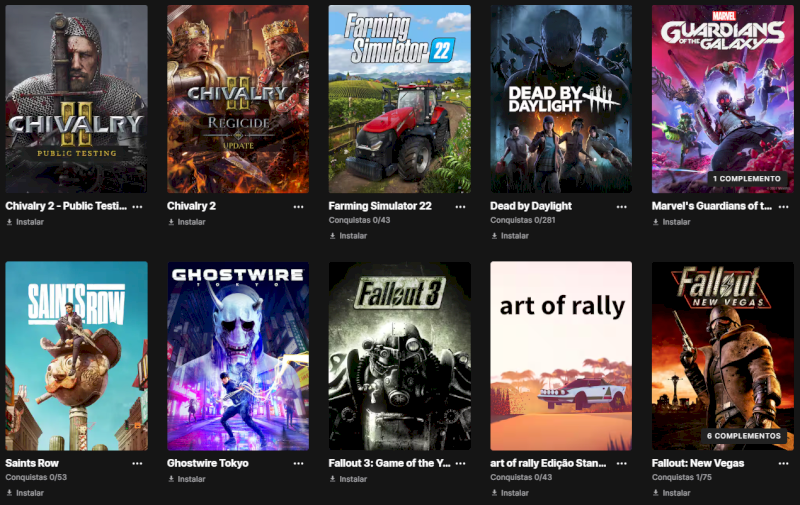Open three-dot menu for art of rally
Screen dimensions: 800x505
(x=621, y=464)
